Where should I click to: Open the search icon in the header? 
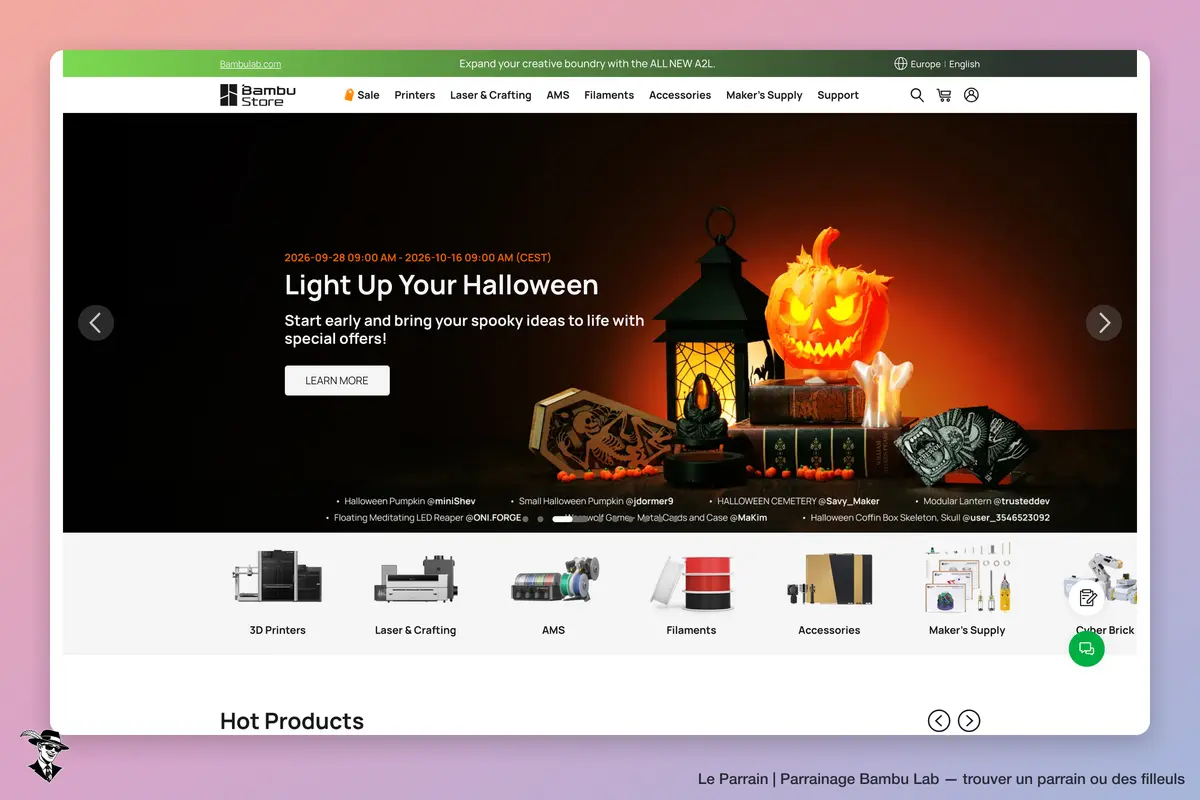917,95
